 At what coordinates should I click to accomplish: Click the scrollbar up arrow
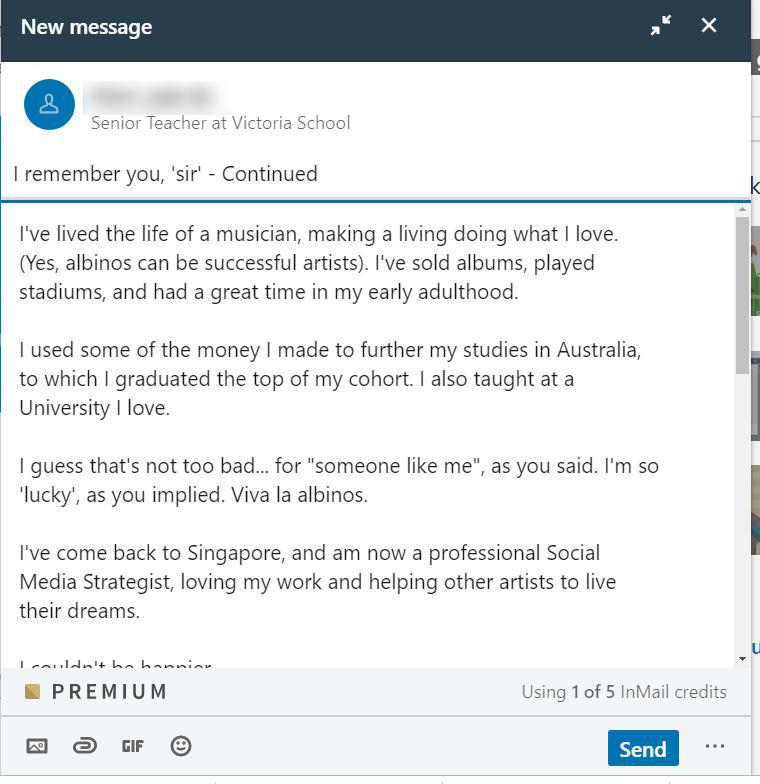point(742,210)
